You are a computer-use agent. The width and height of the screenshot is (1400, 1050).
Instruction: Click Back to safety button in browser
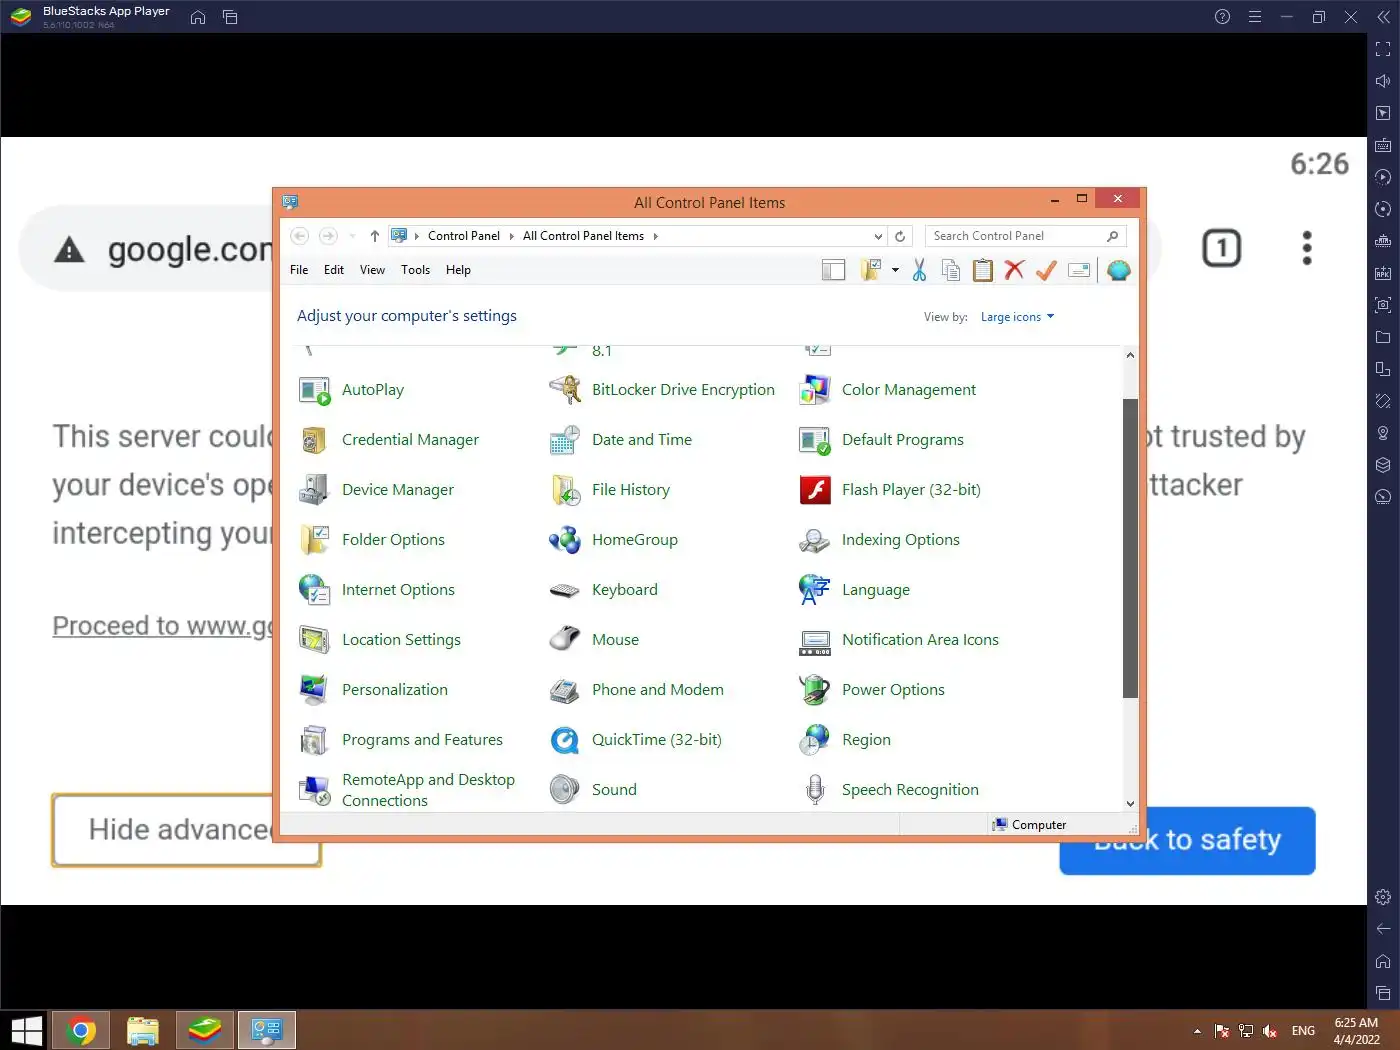(x=1187, y=841)
